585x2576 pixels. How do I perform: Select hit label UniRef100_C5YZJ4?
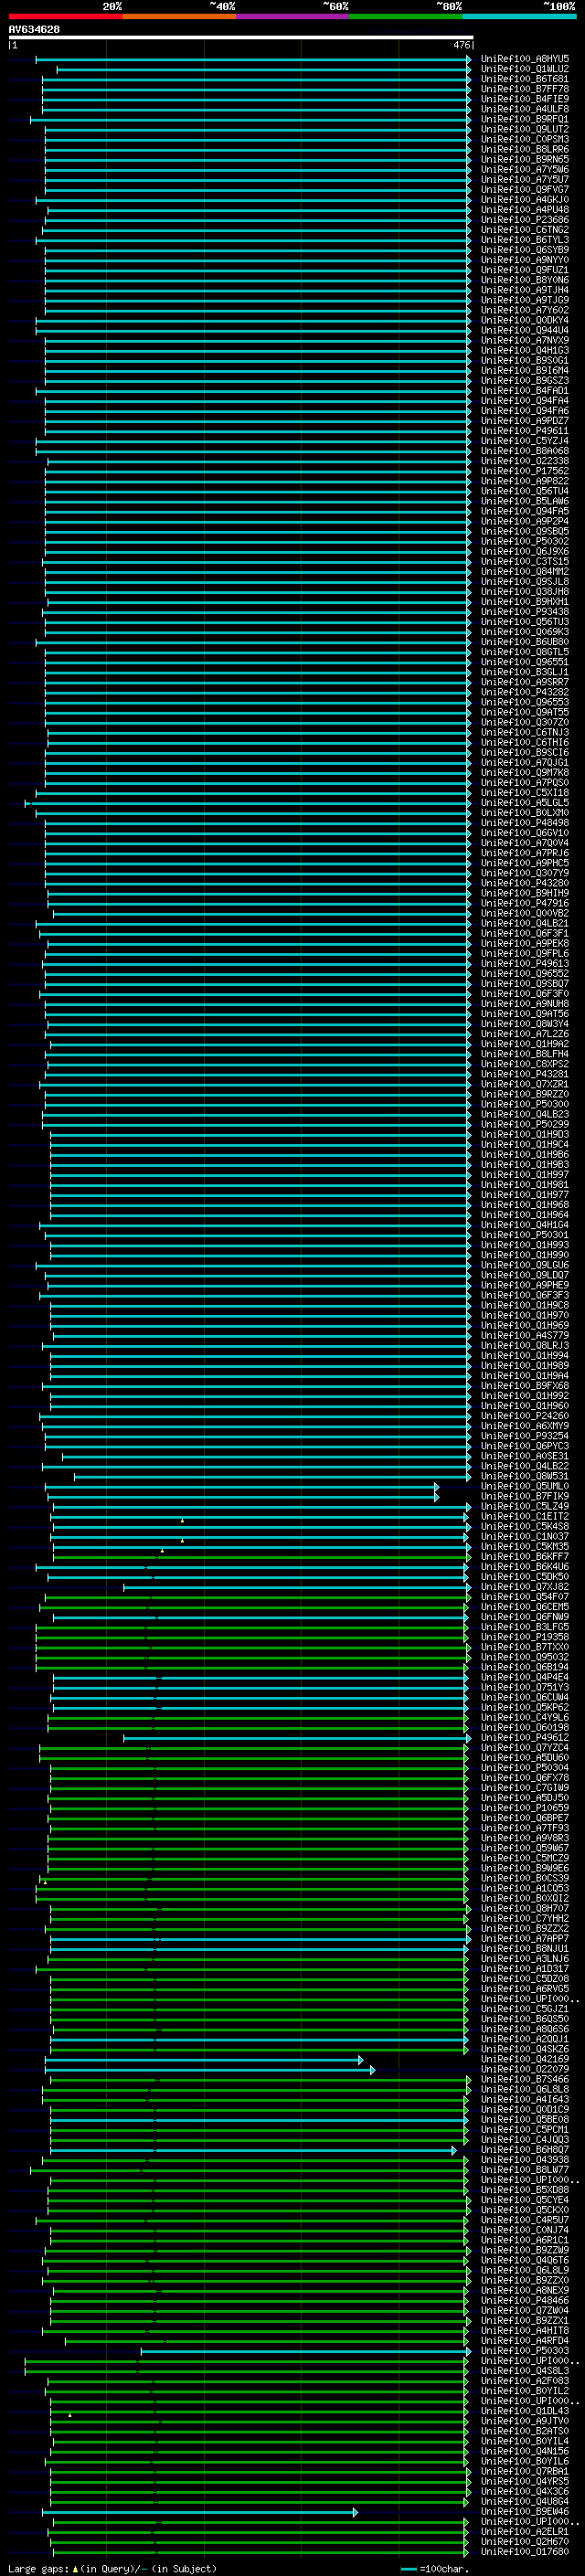click(x=525, y=441)
